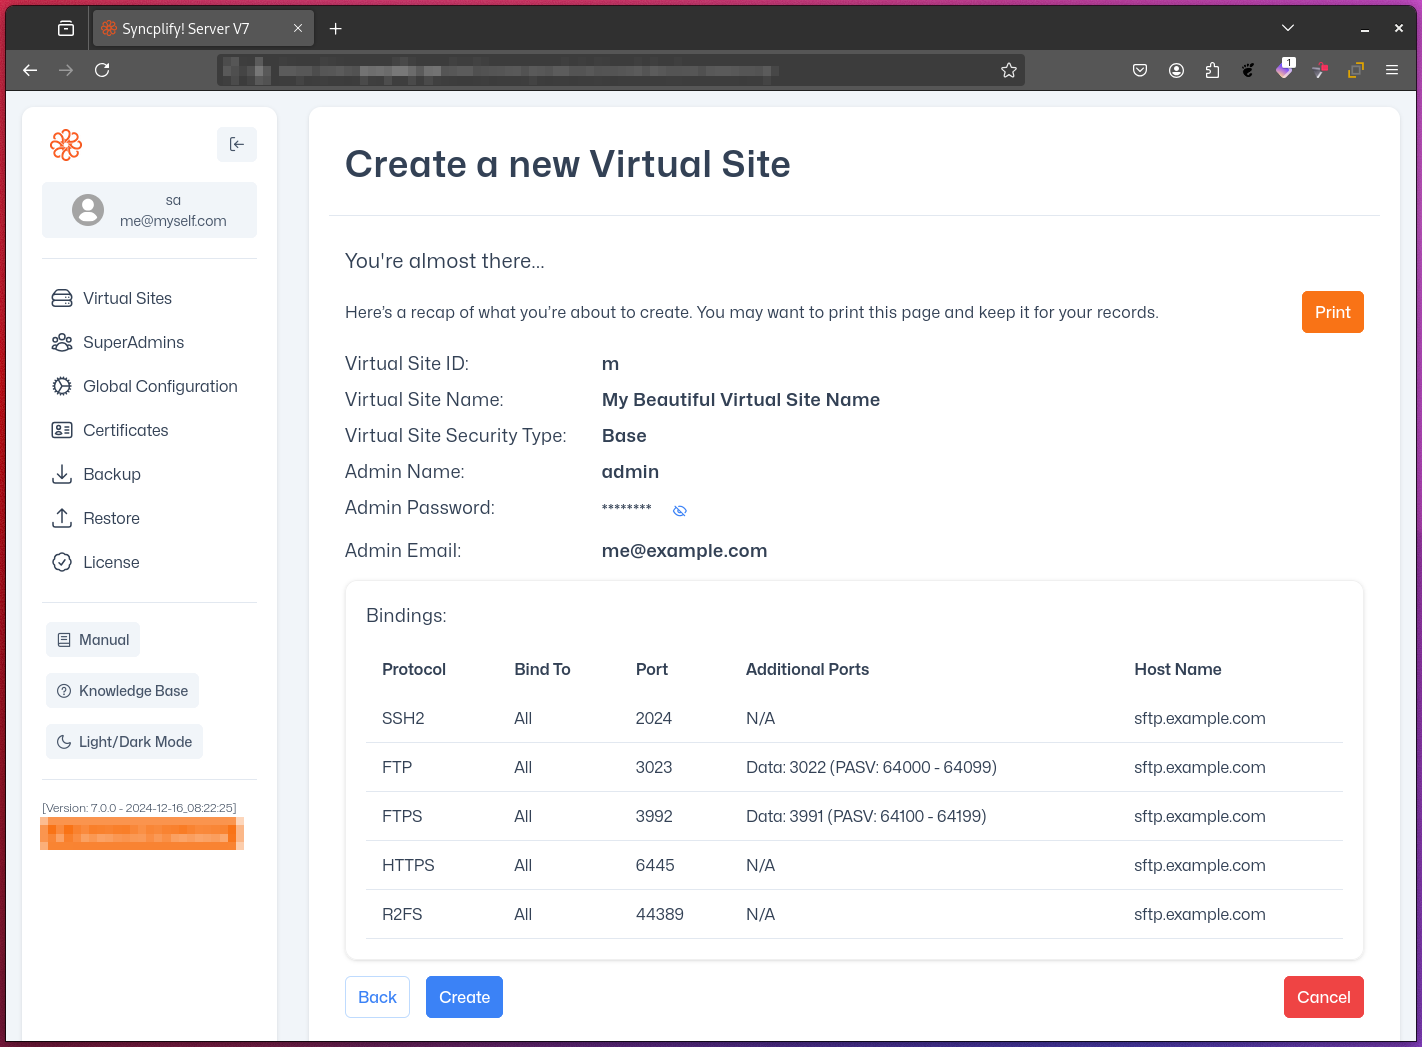
Task: Click inside the address bar
Action: (x=620, y=70)
